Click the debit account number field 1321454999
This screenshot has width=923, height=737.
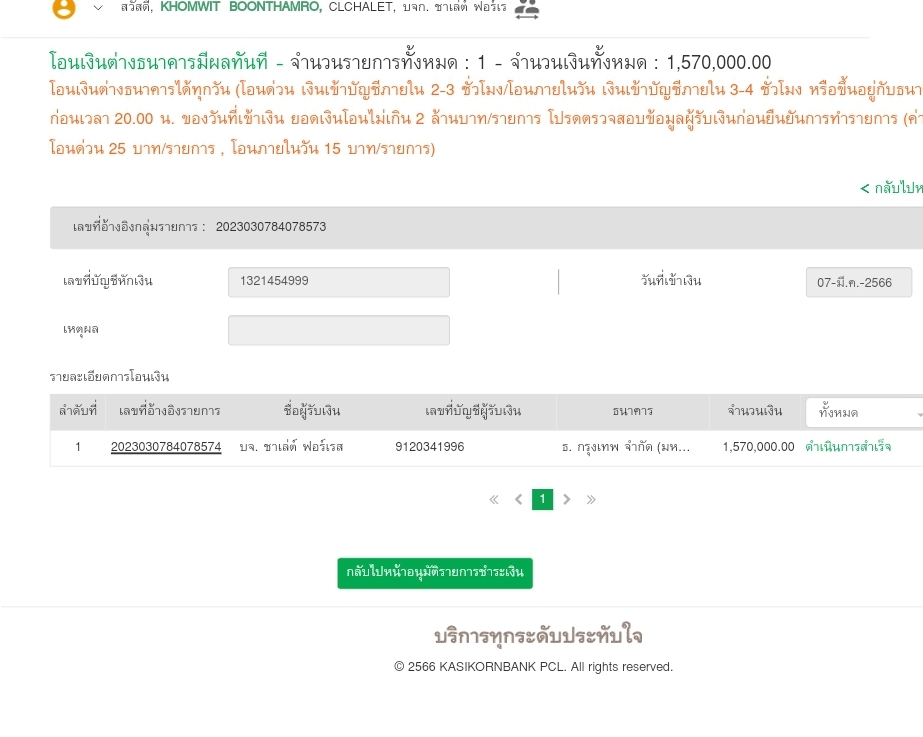tap(338, 282)
